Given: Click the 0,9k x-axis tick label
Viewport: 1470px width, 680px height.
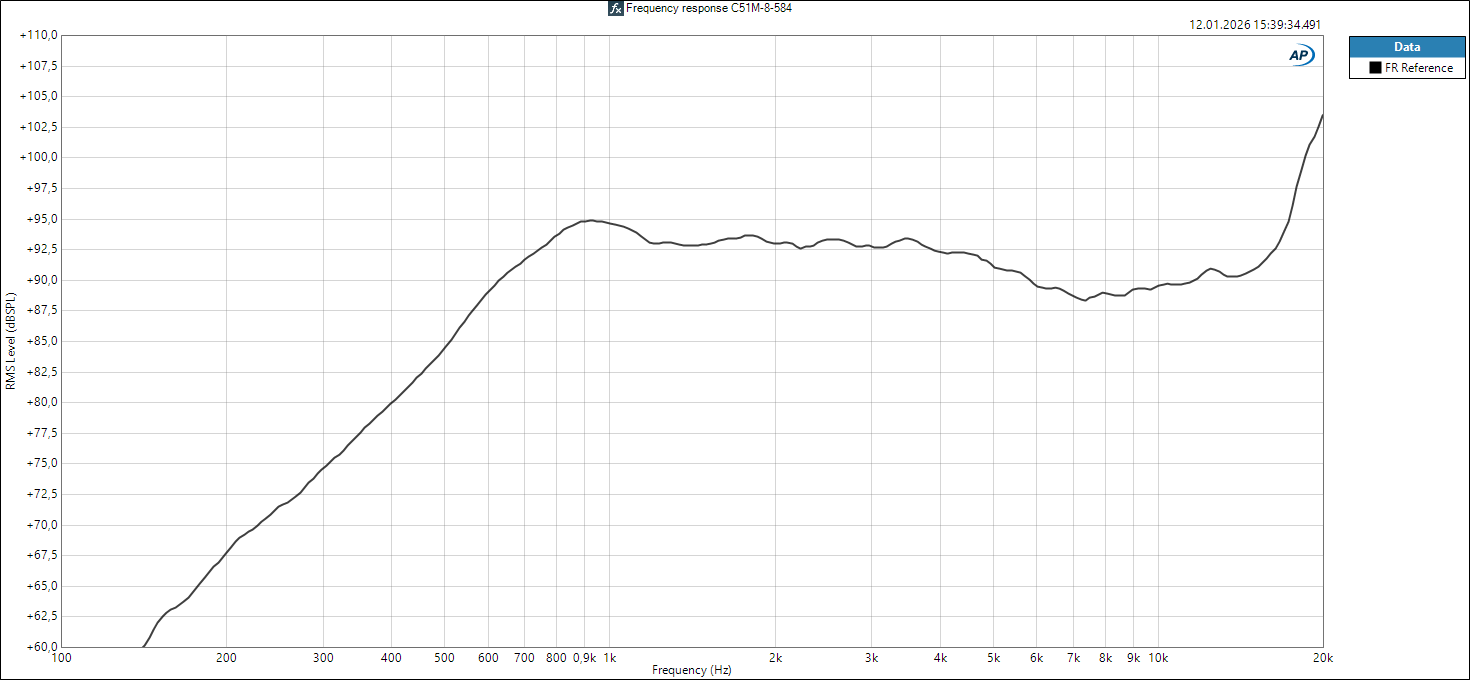Looking at the screenshot, I should [585, 658].
